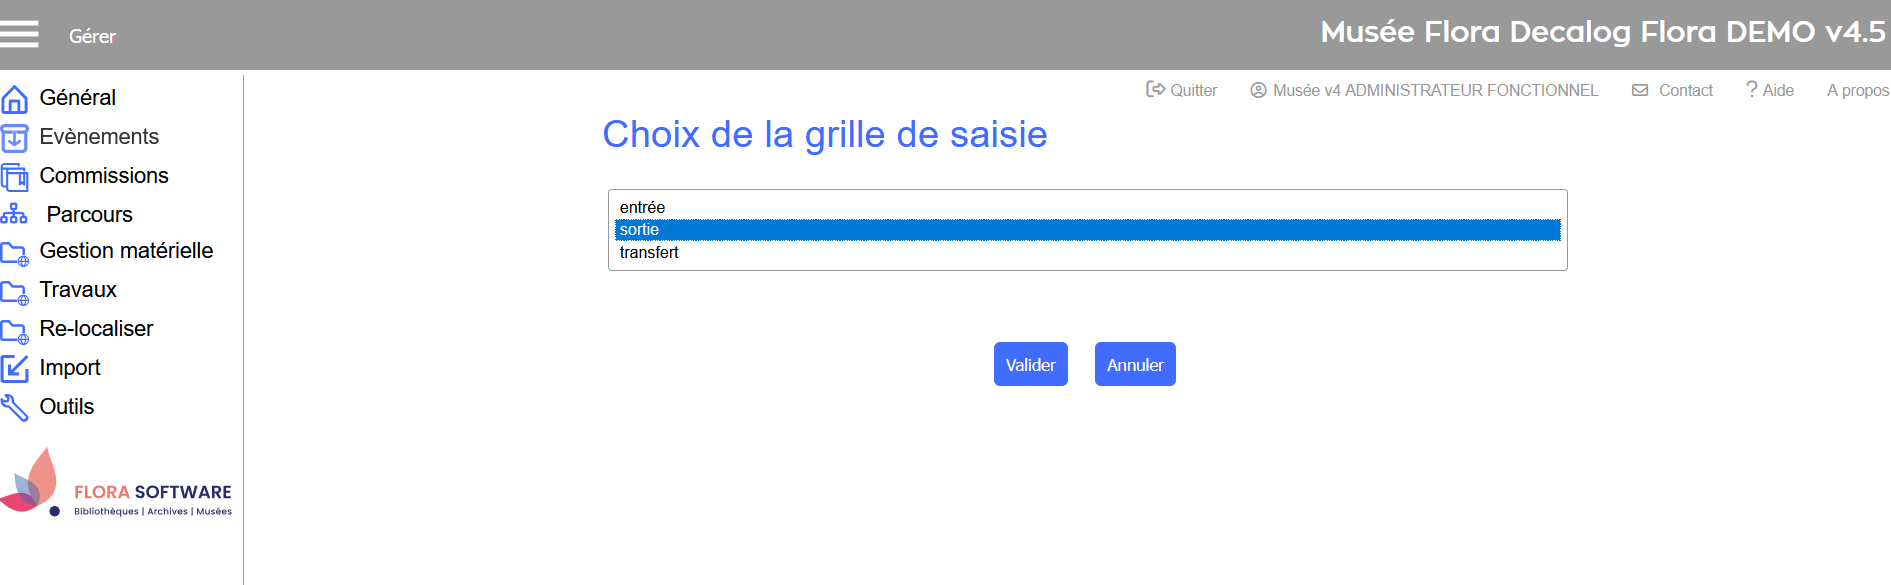Image resolution: width=1891 pixels, height=585 pixels.
Task: Open the A propos link
Action: (1857, 90)
